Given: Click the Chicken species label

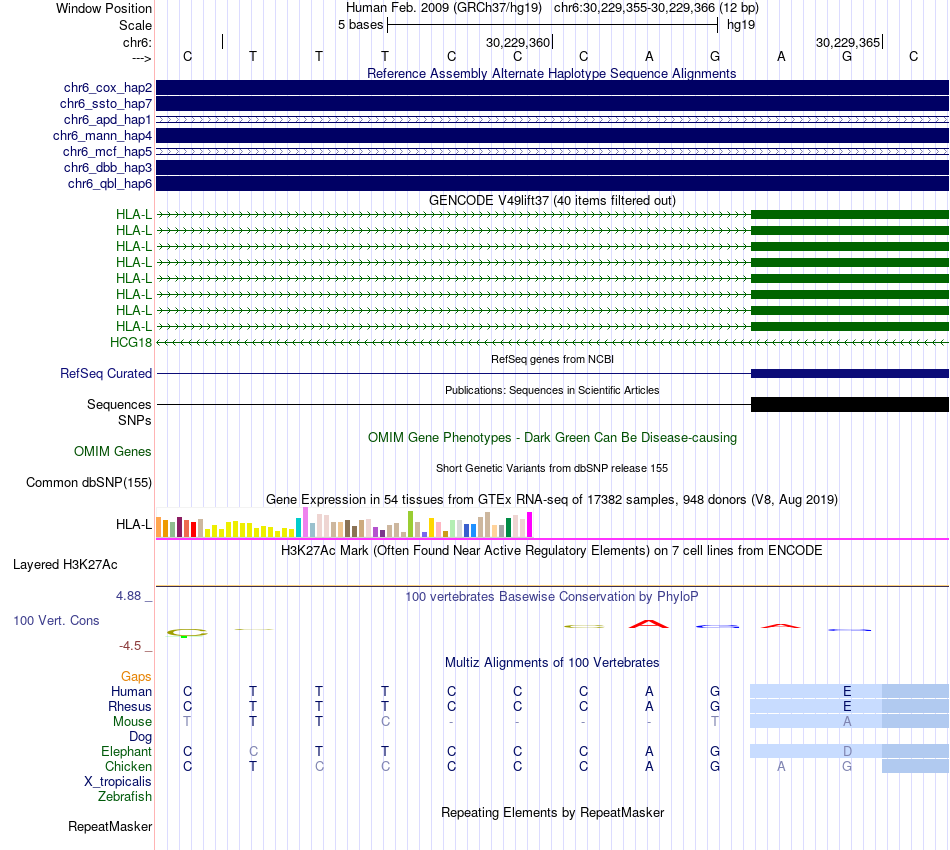Looking at the screenshot, I should click(x=128, y=766).
